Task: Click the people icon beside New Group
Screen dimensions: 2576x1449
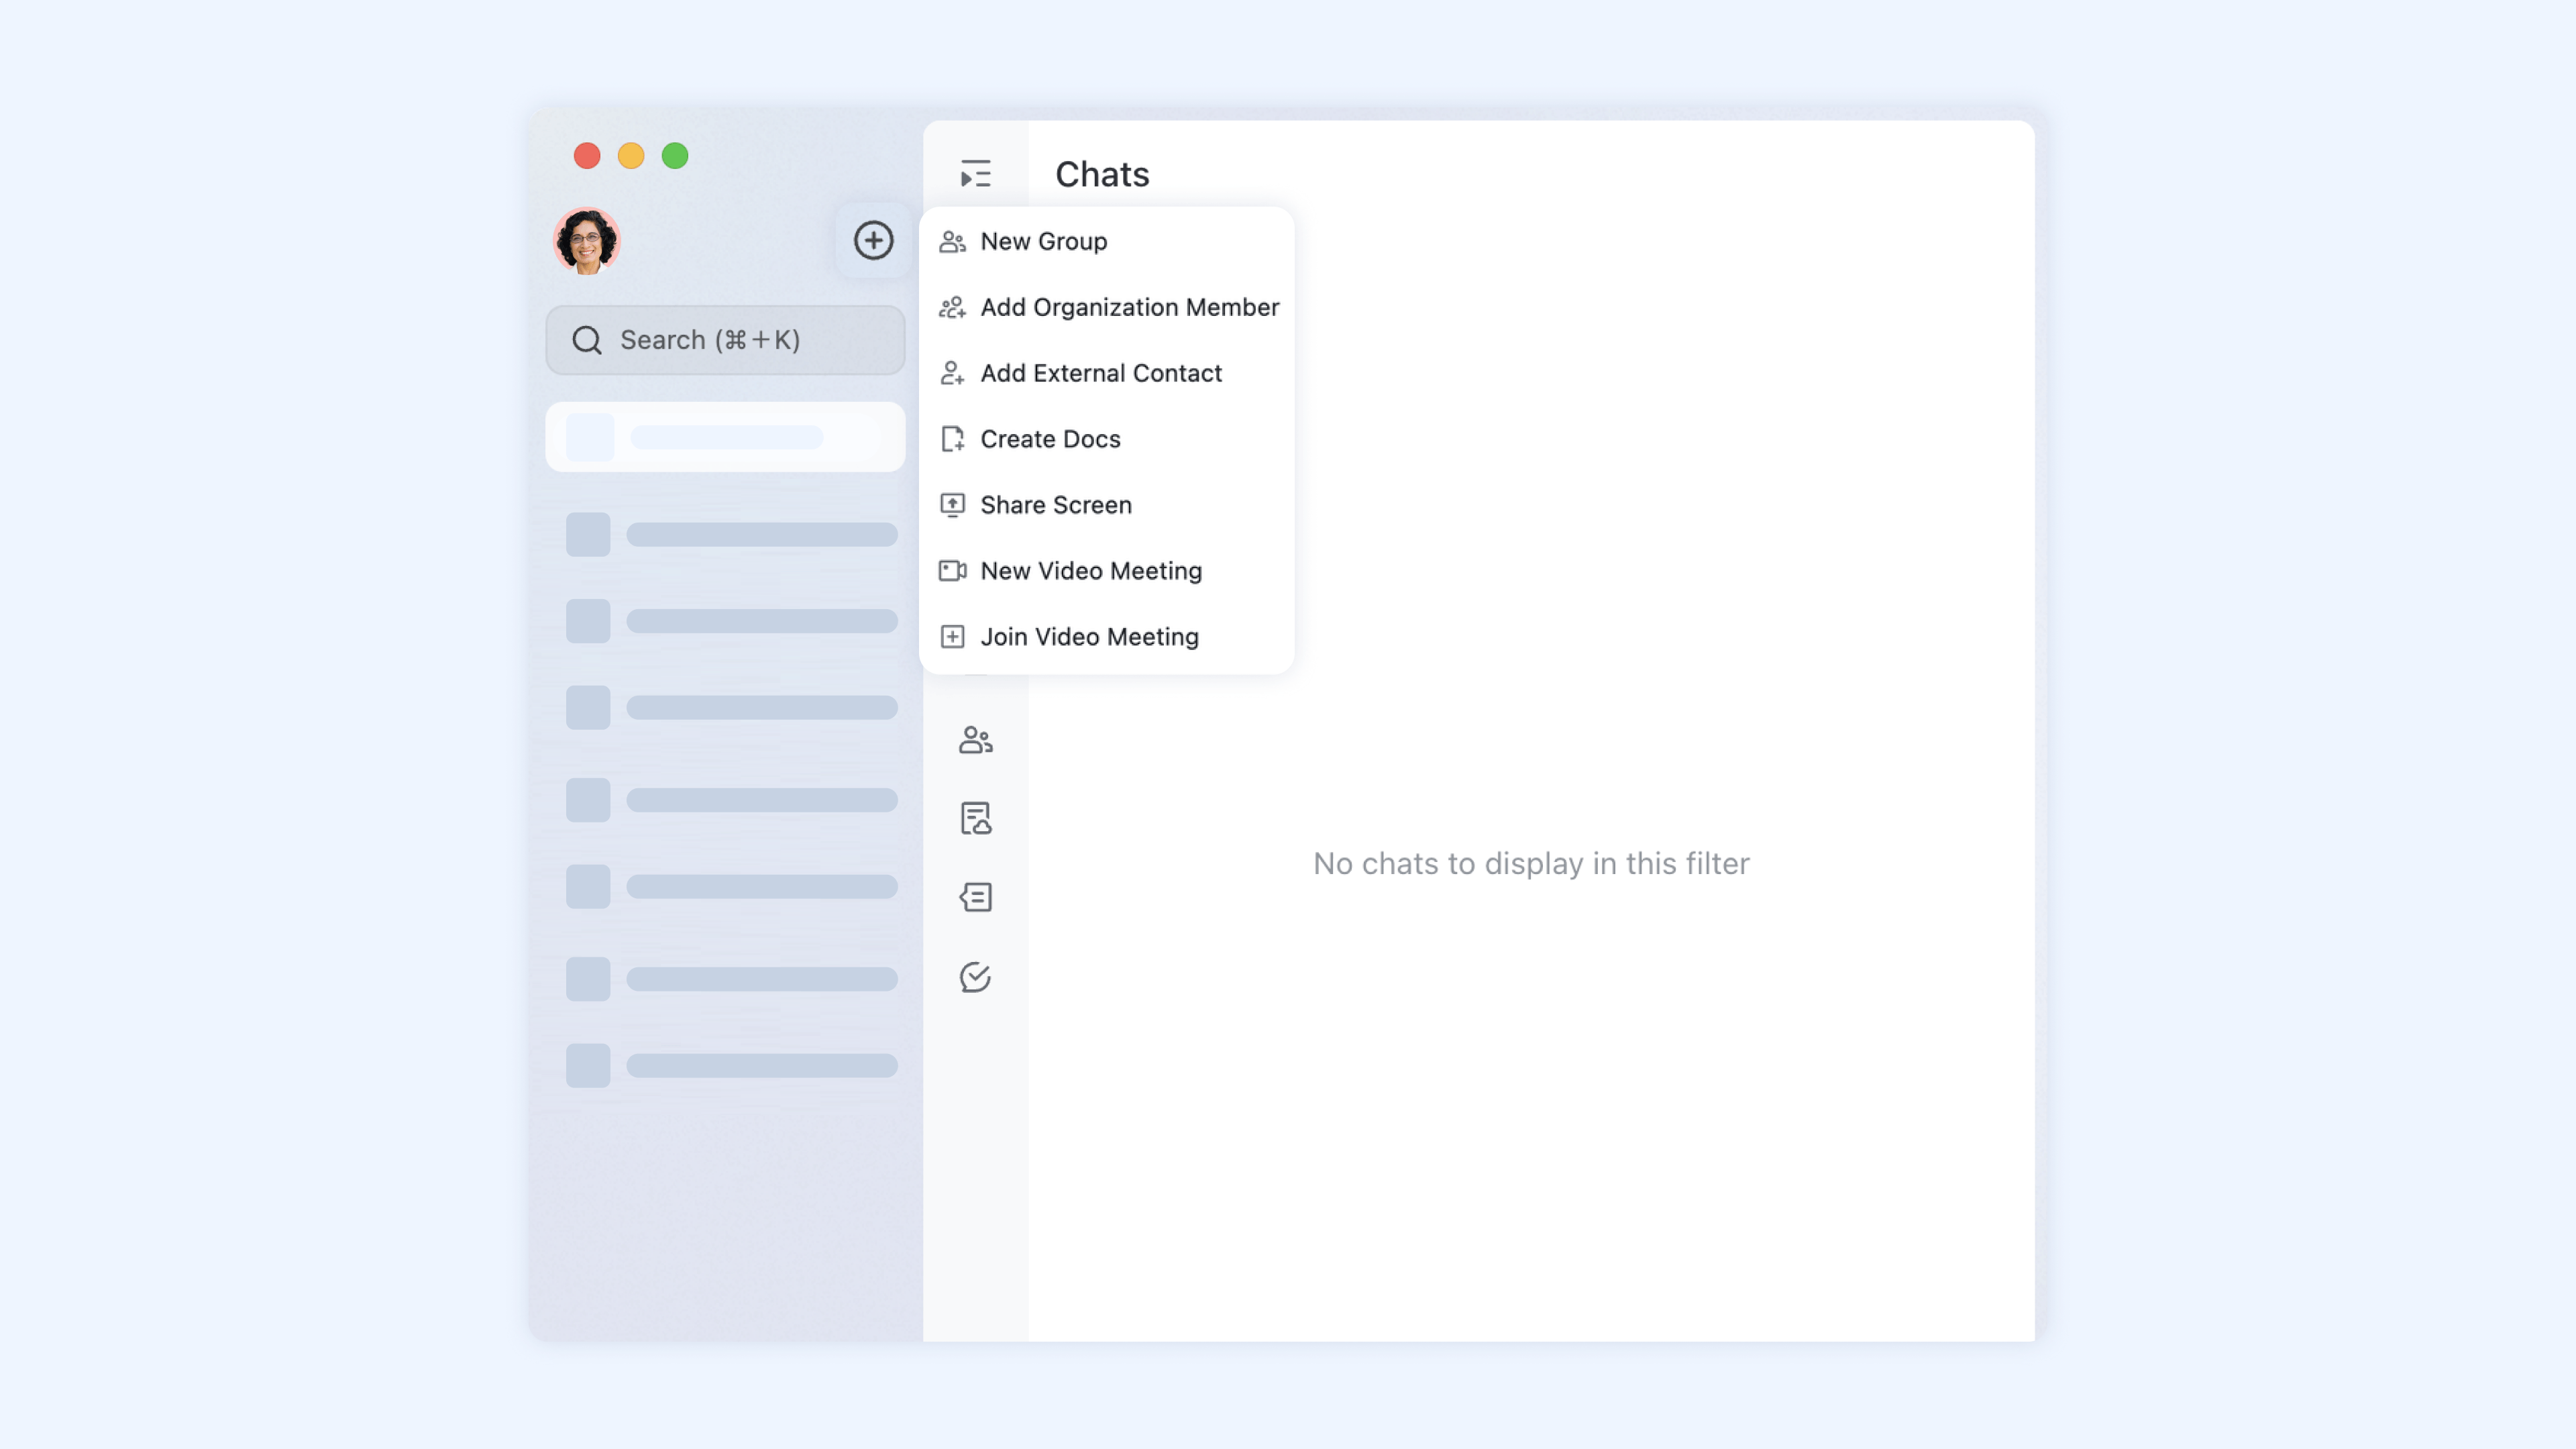Action: (952, 240)
